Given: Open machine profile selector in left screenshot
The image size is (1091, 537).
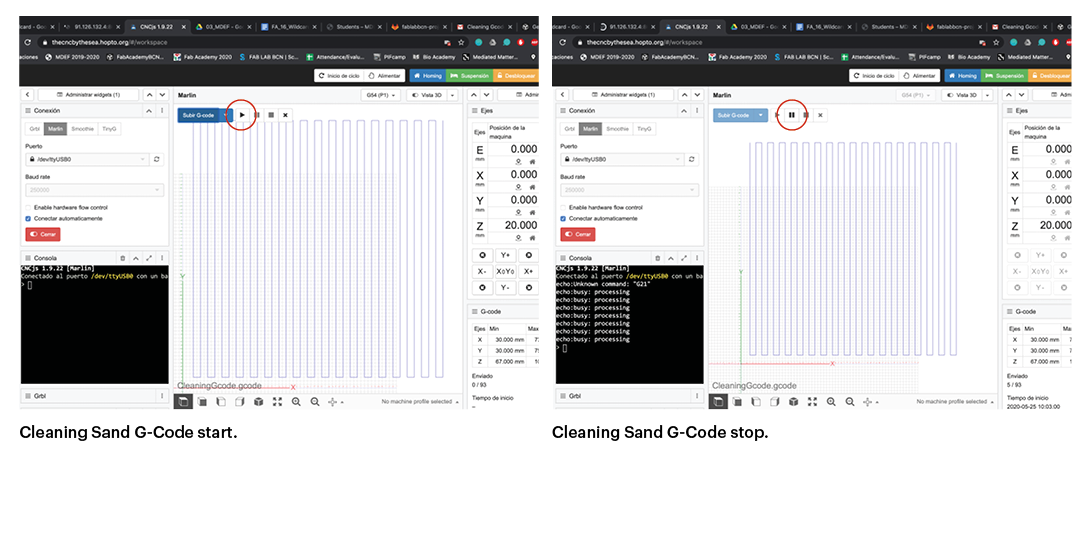Looking at the screenshot, I should tap(420, 401).
